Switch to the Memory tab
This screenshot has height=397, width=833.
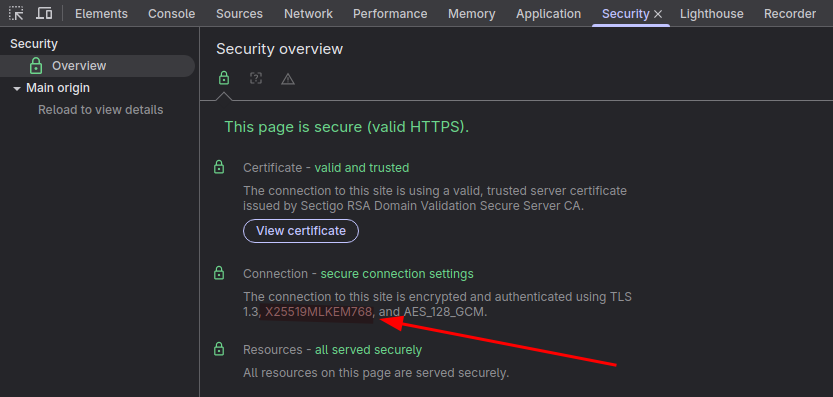472,14
